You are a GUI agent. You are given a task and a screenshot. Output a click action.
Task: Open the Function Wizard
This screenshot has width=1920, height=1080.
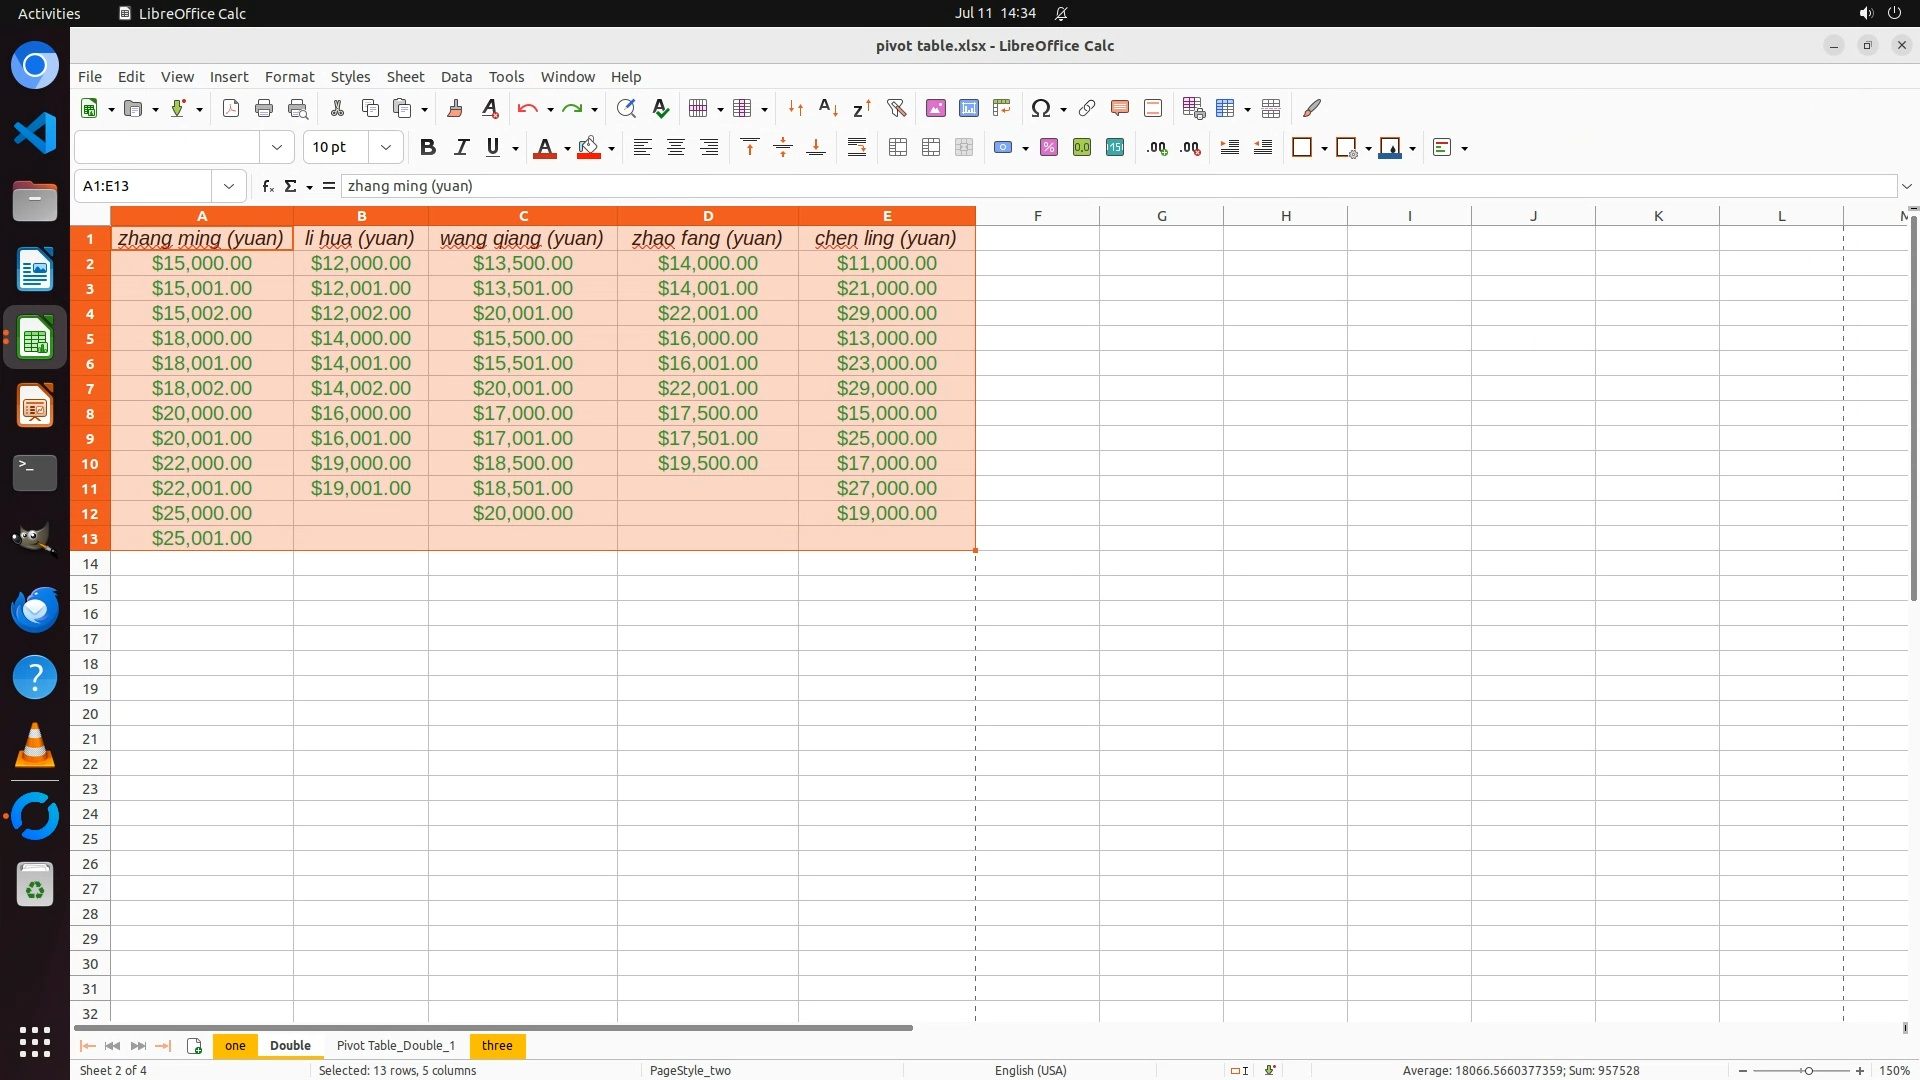267,186
